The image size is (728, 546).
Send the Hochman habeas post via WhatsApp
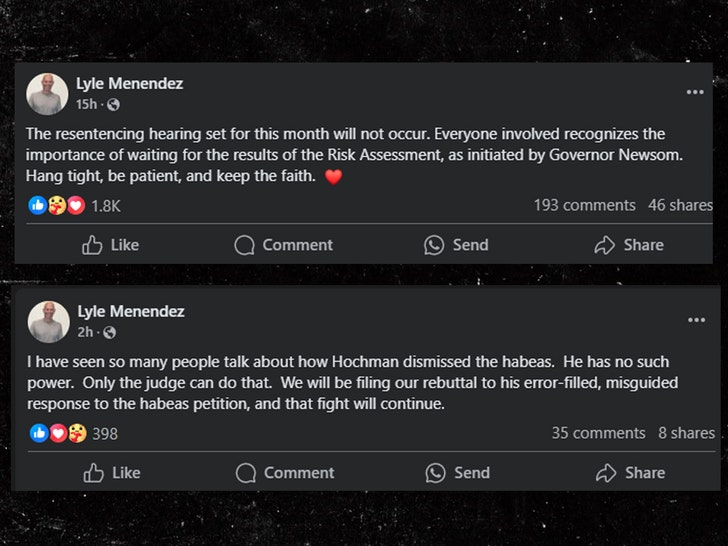[x=457, y=473]
